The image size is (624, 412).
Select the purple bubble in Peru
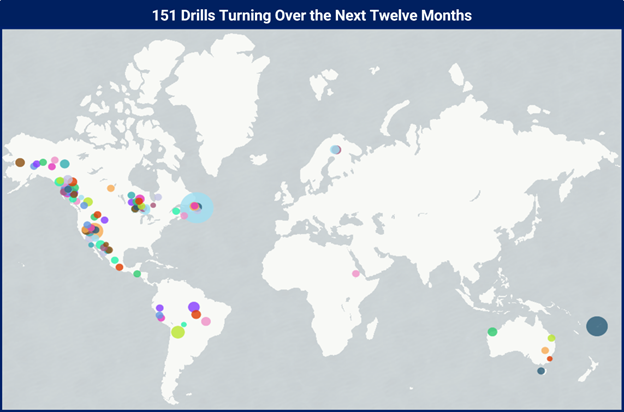[x=160, y=308]
